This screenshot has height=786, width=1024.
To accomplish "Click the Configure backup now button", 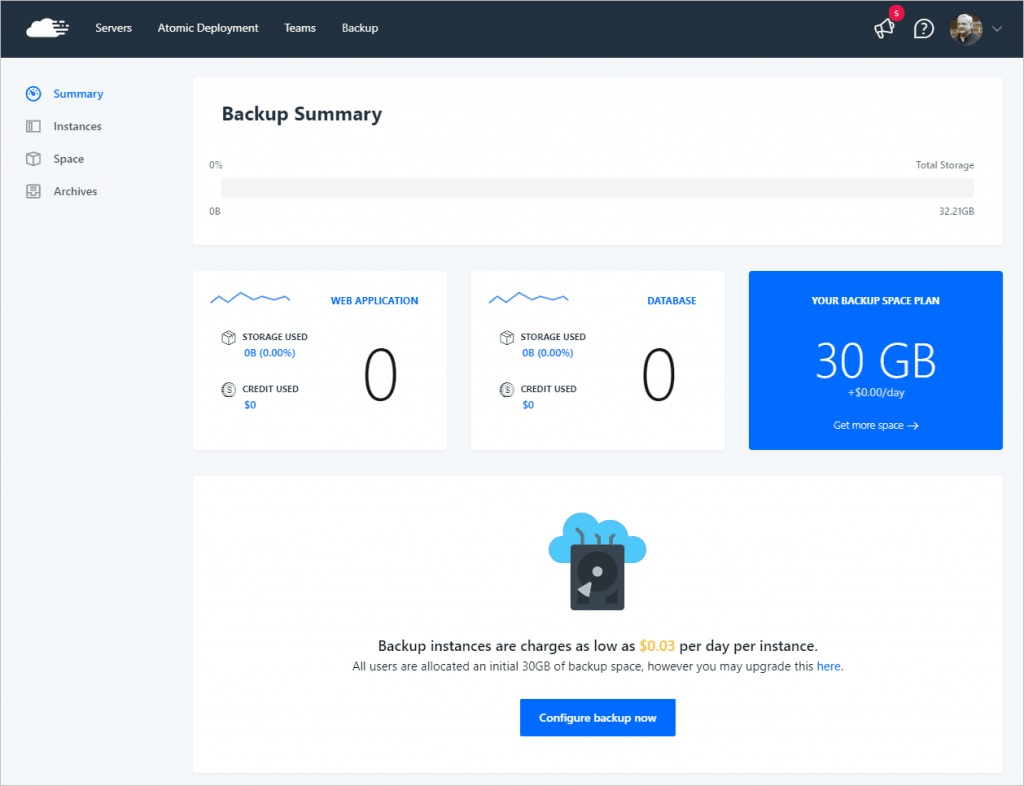I will (x=597, y=717).
